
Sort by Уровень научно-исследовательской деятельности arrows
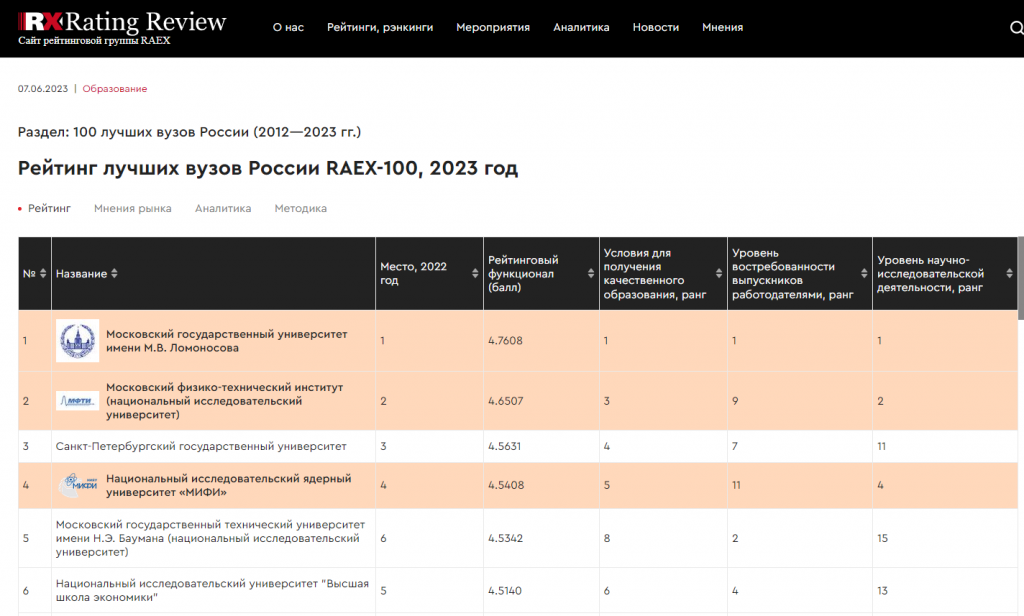(1010, 273)
